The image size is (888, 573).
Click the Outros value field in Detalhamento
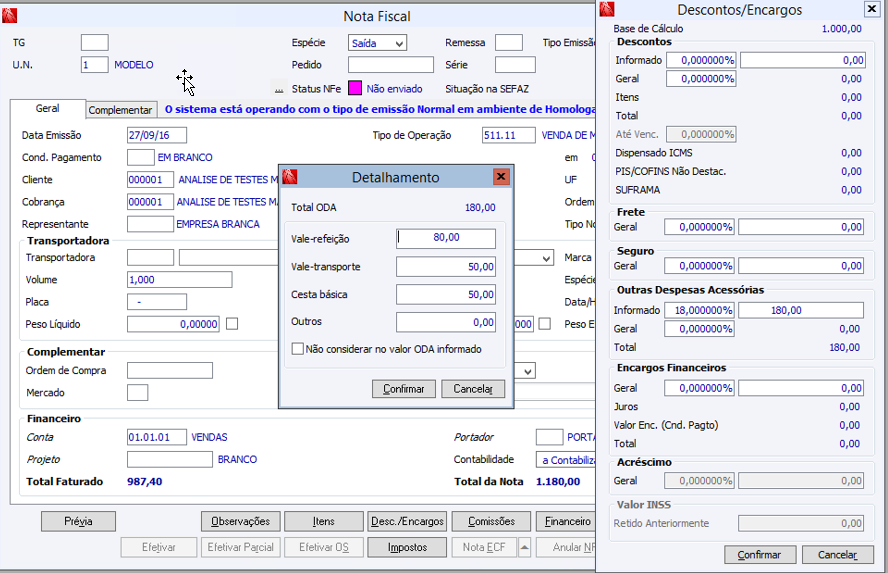[x=446, y=322]
